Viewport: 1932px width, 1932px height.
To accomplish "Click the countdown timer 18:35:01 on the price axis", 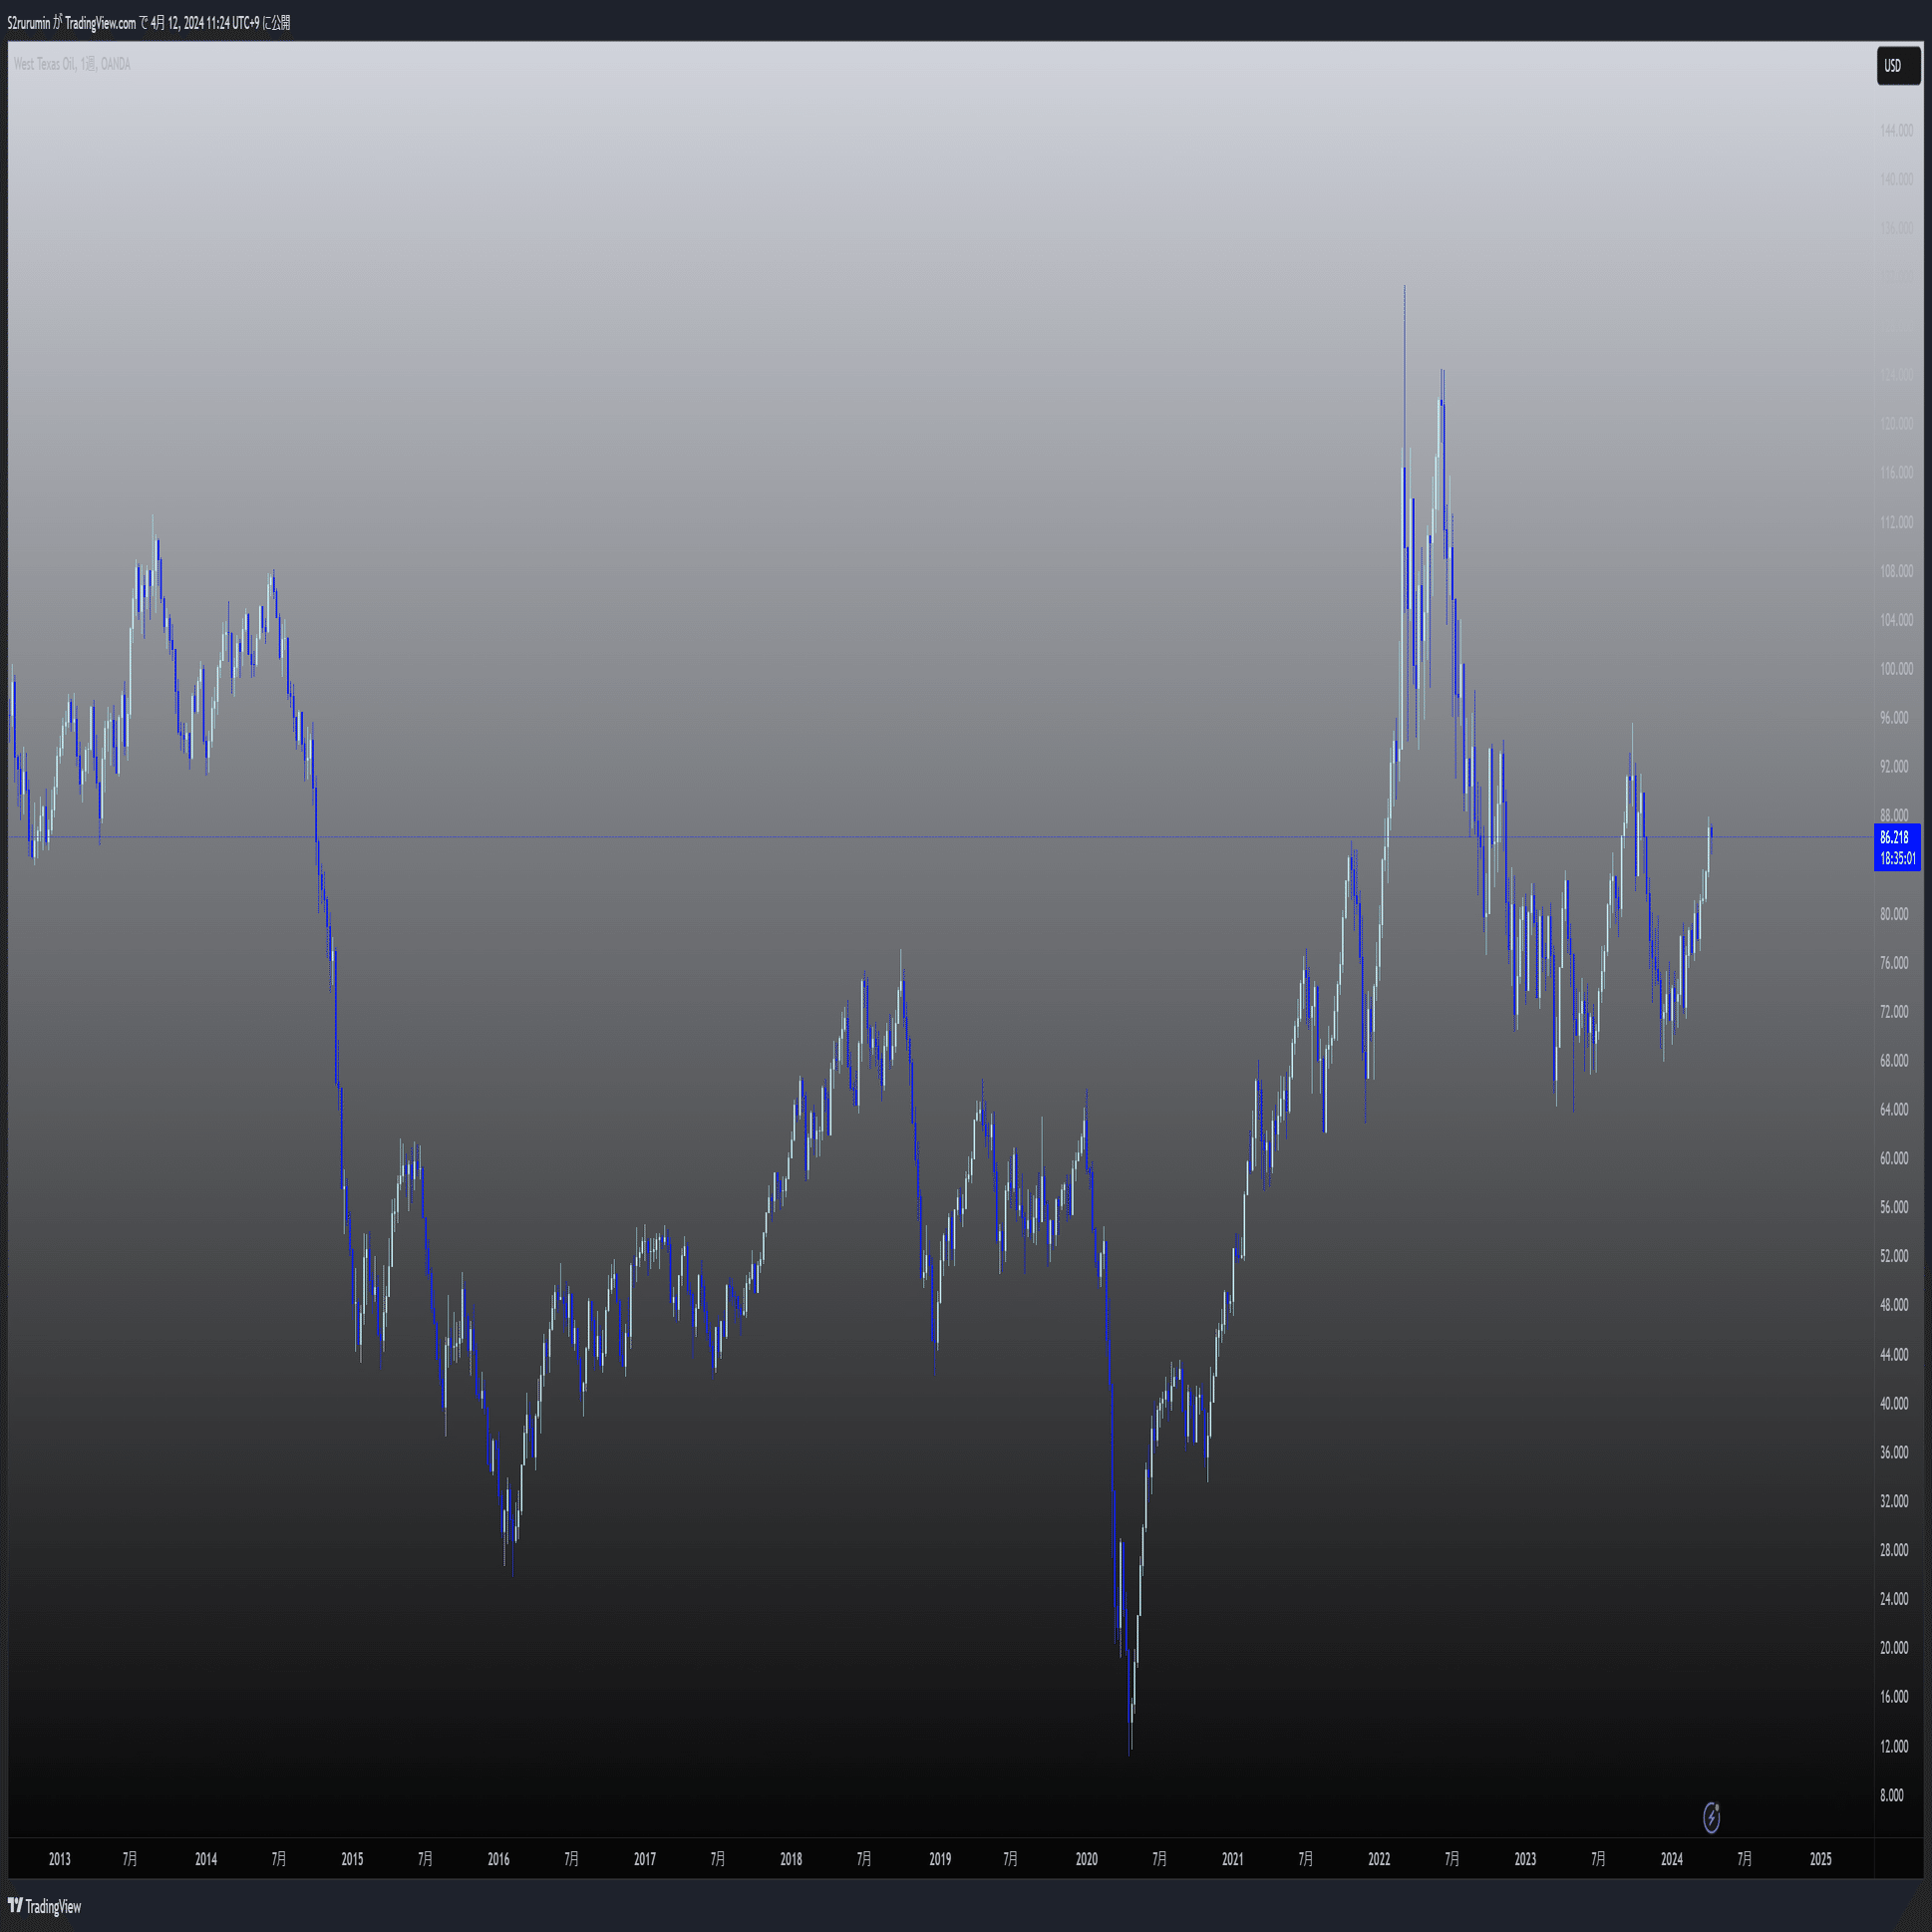I will 1897,859.
